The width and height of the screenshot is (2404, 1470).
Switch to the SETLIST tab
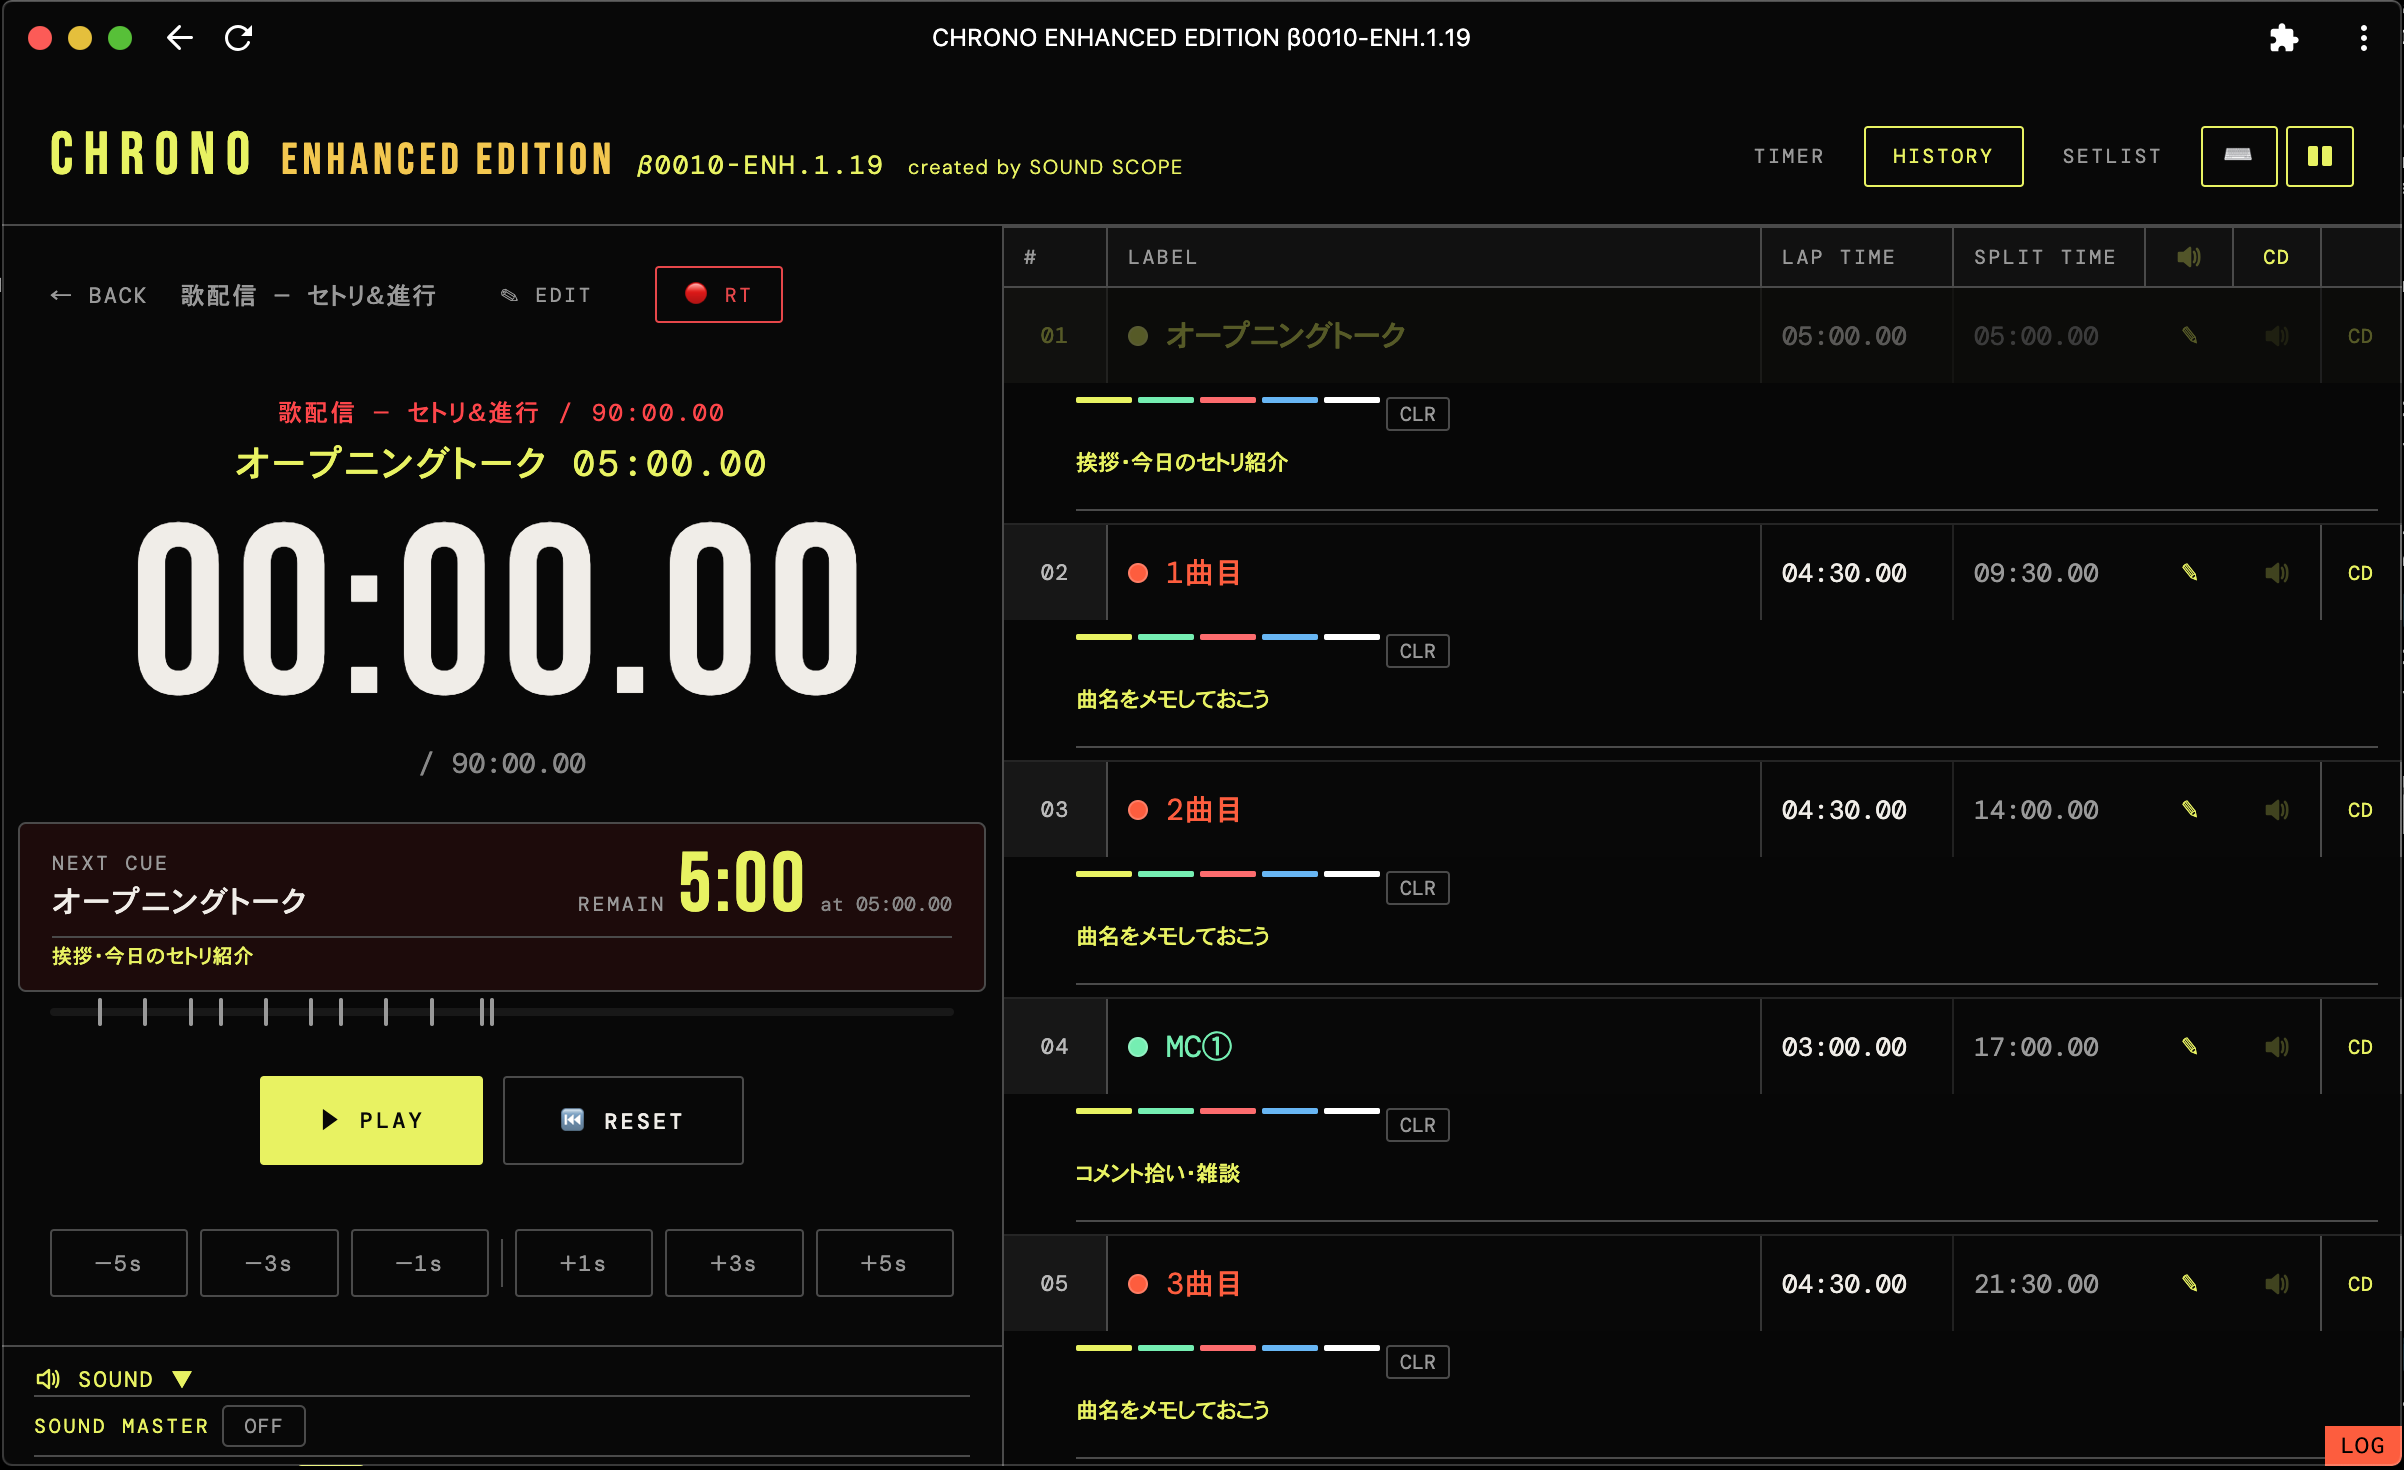(x=2112, y=156)
